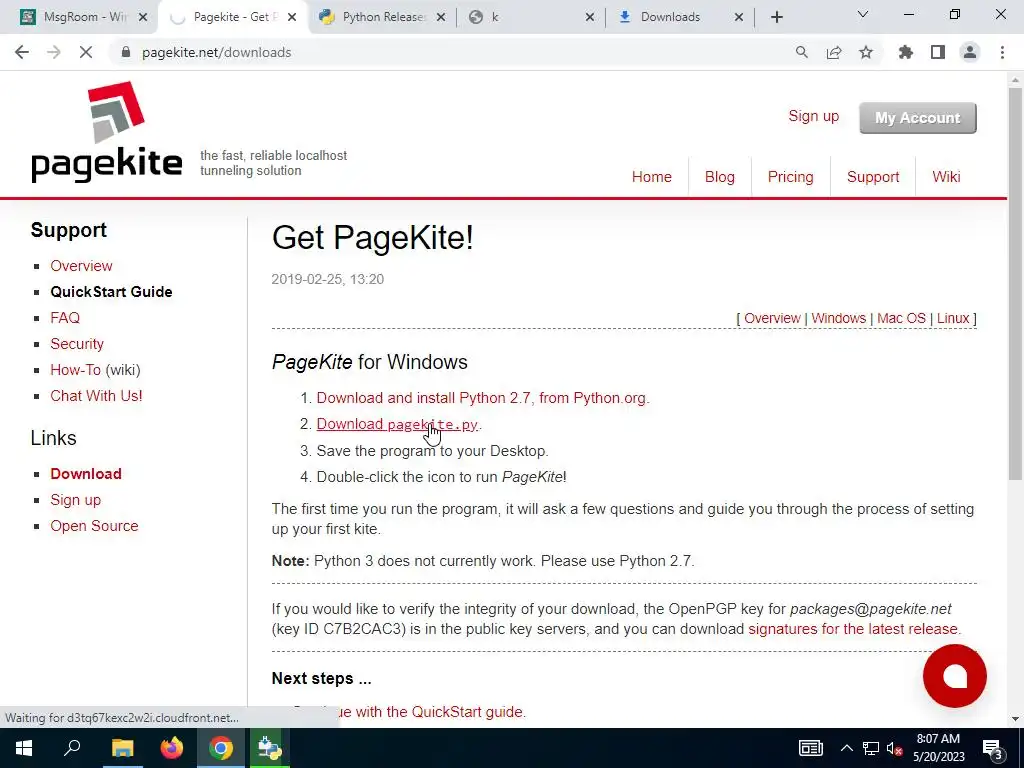Jump to the Linux section link
Viewport: 1024px width, 768px height.
[953, 318]
